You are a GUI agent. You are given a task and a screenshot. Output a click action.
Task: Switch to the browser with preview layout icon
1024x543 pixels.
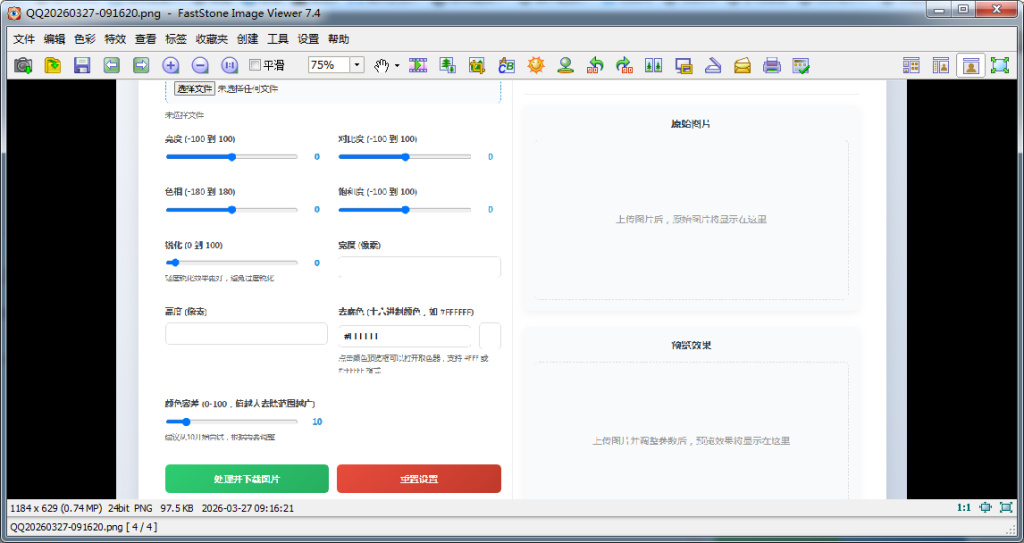[940, 65]
